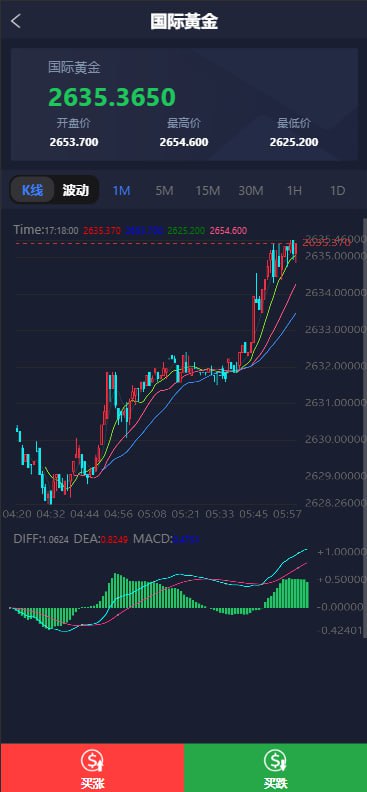This screenshot has width=367, height=792.
Task: Click the red 买涨 buy-up button label
Action: pyautogui.click(x=92, y=783)
